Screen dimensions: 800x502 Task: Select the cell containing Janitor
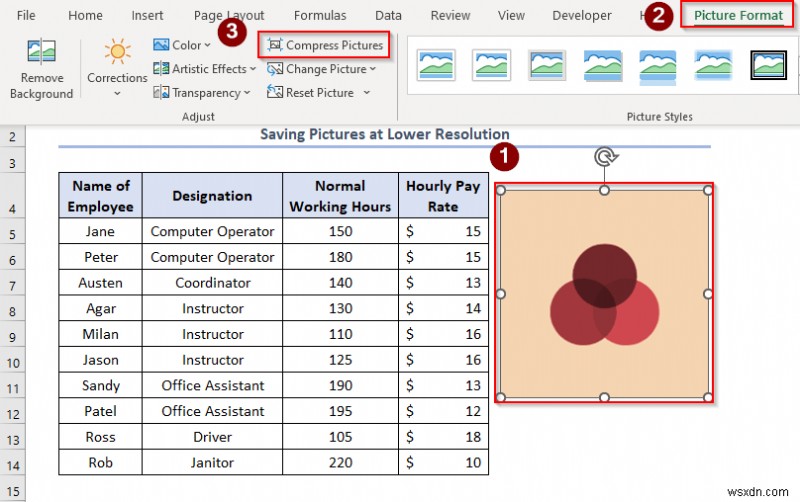(x=212, y=462)
